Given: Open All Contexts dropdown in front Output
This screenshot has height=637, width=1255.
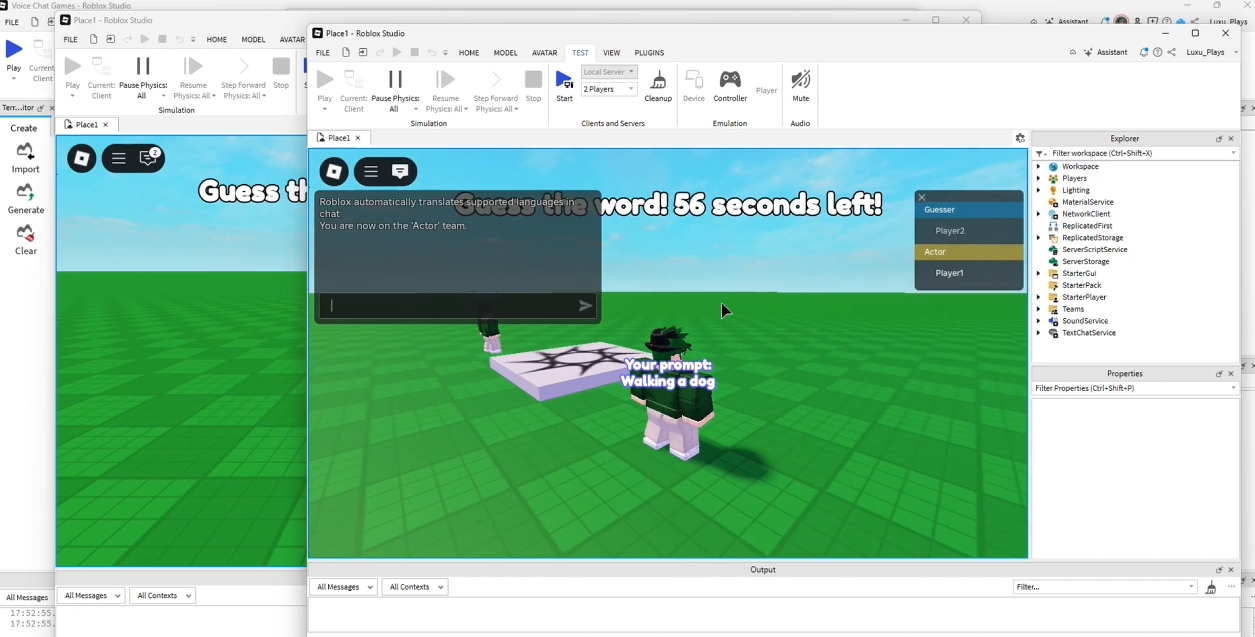Looking at the screenshot, I should (x=415, y=587).
